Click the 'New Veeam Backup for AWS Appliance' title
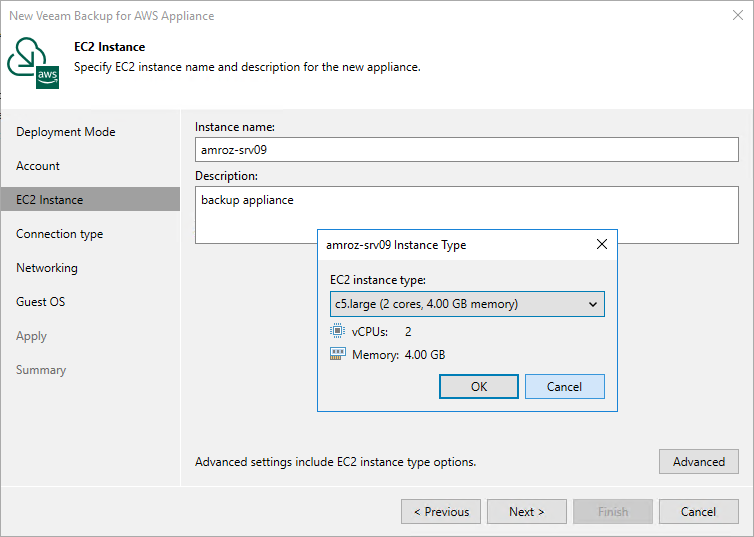The height and width of the screenshot is (537, 754). coord(112,16)
